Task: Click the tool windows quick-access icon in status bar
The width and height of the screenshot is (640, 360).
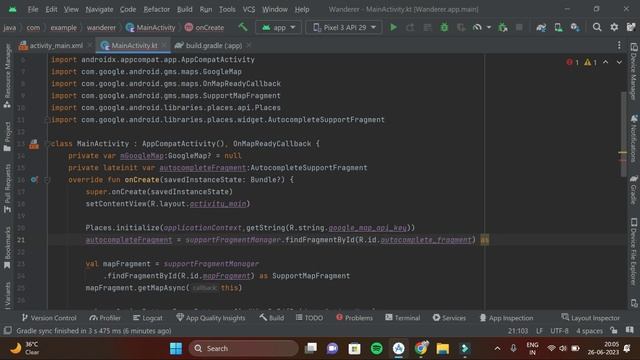Action: pyautogui.click(x=7, y=331)
